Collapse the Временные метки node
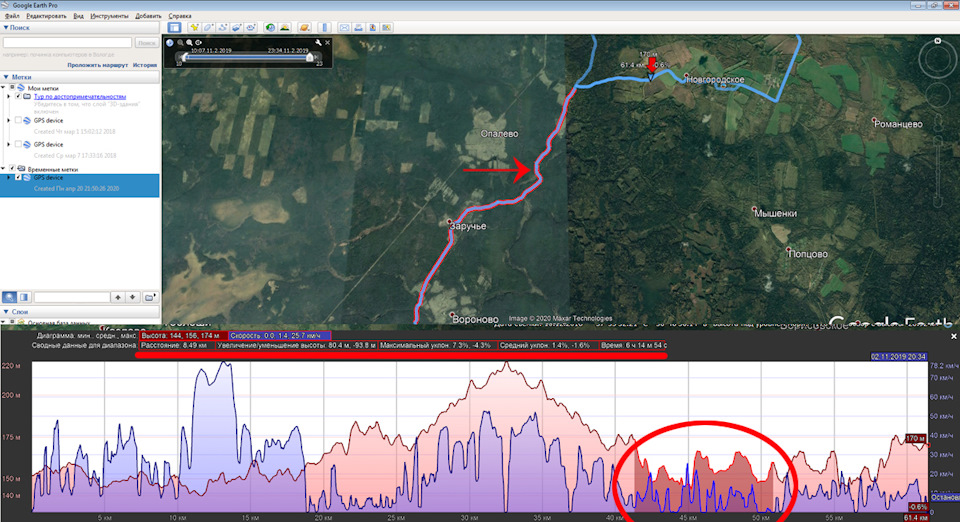 pos(4,168)
